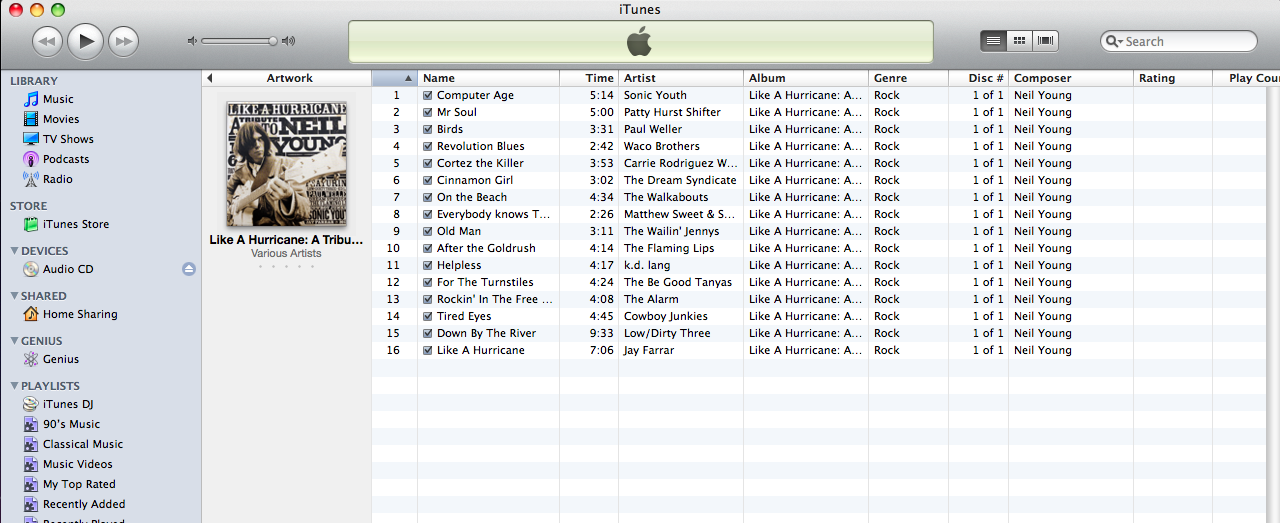Click the Search field
Image resolution: width=1280 pixels, height=523 pixels.
point(1178,41)
